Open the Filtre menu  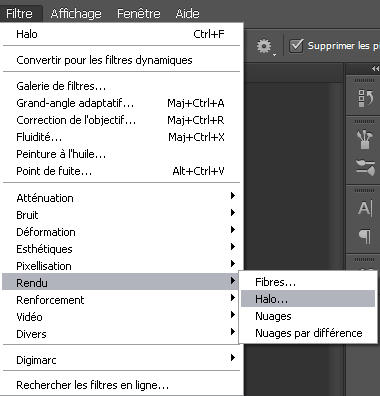tap(19, 14)
